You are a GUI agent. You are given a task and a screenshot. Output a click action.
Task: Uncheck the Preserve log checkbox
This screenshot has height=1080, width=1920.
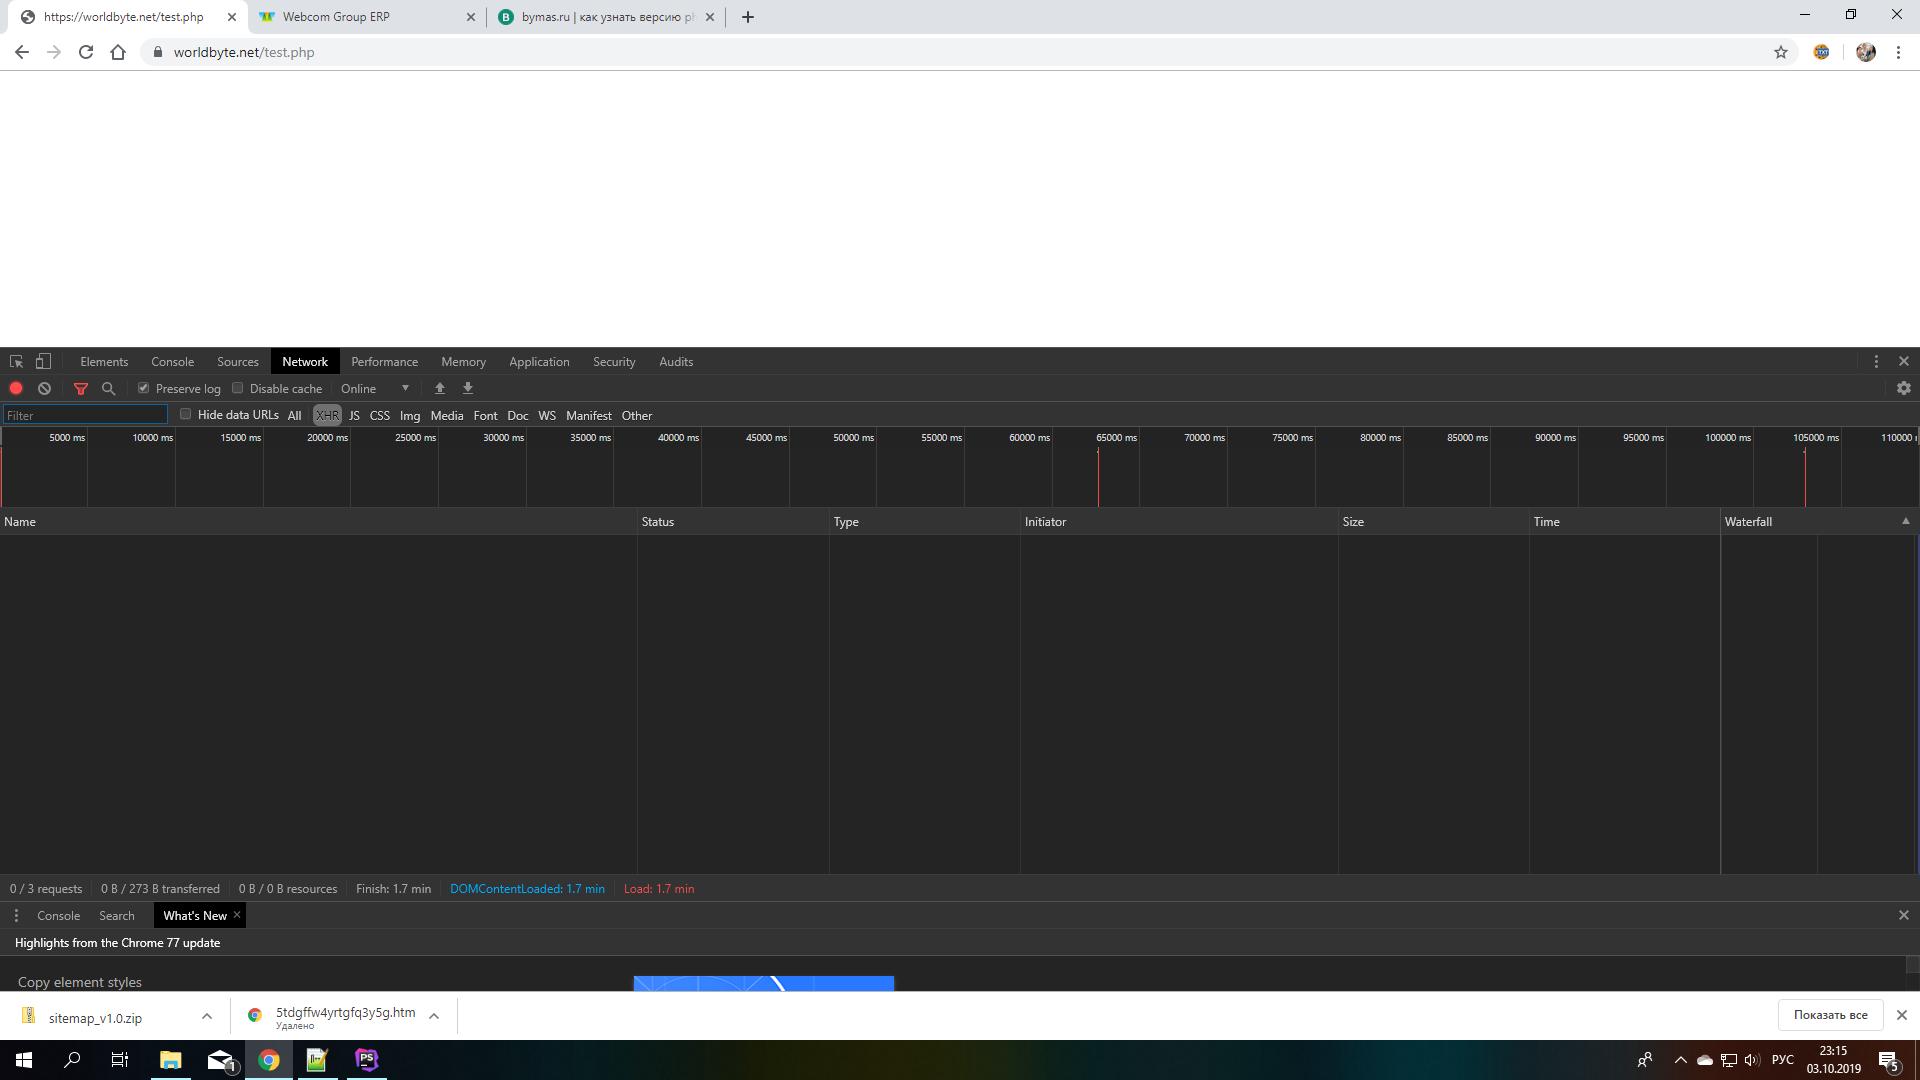(144, 388)
